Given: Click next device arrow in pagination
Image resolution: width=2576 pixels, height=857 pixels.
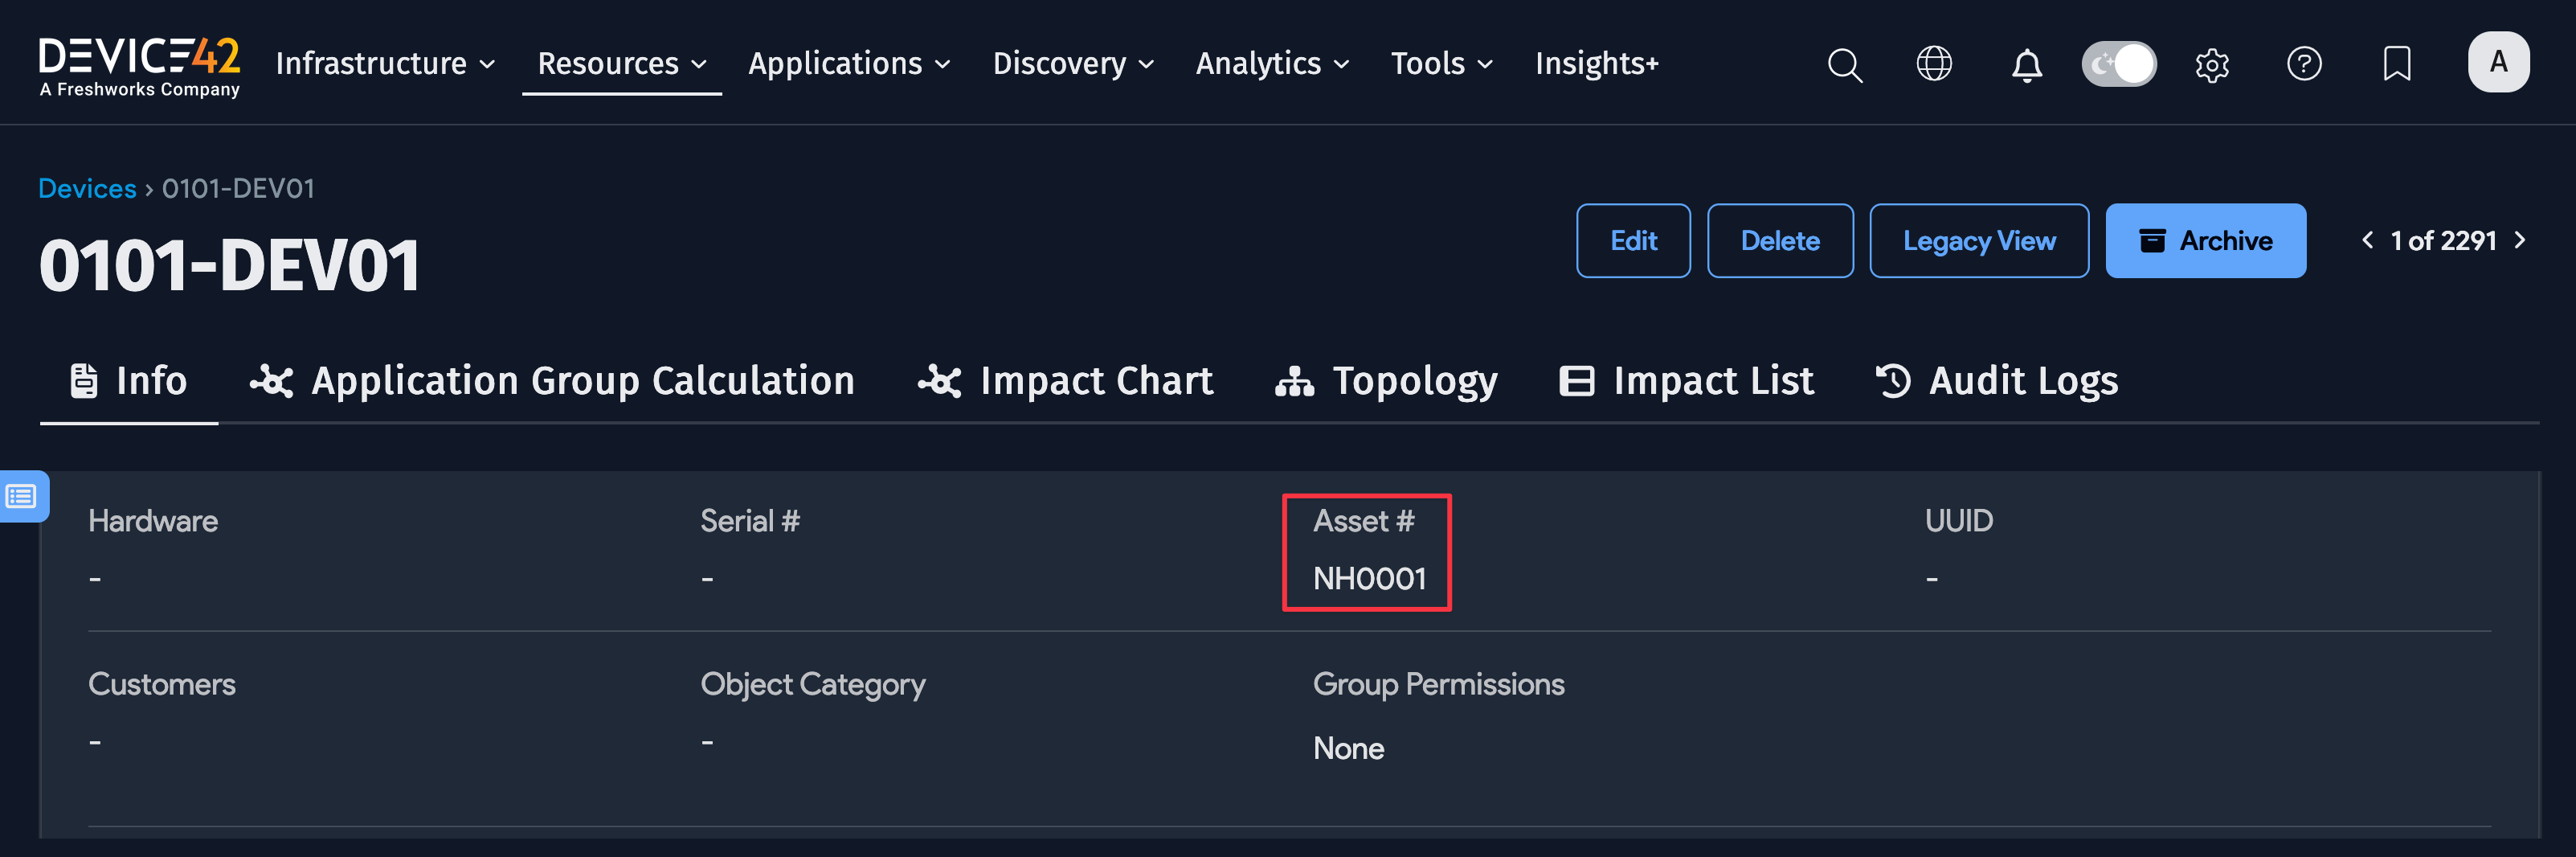Looking at the screenshot, I should 2519,240.
